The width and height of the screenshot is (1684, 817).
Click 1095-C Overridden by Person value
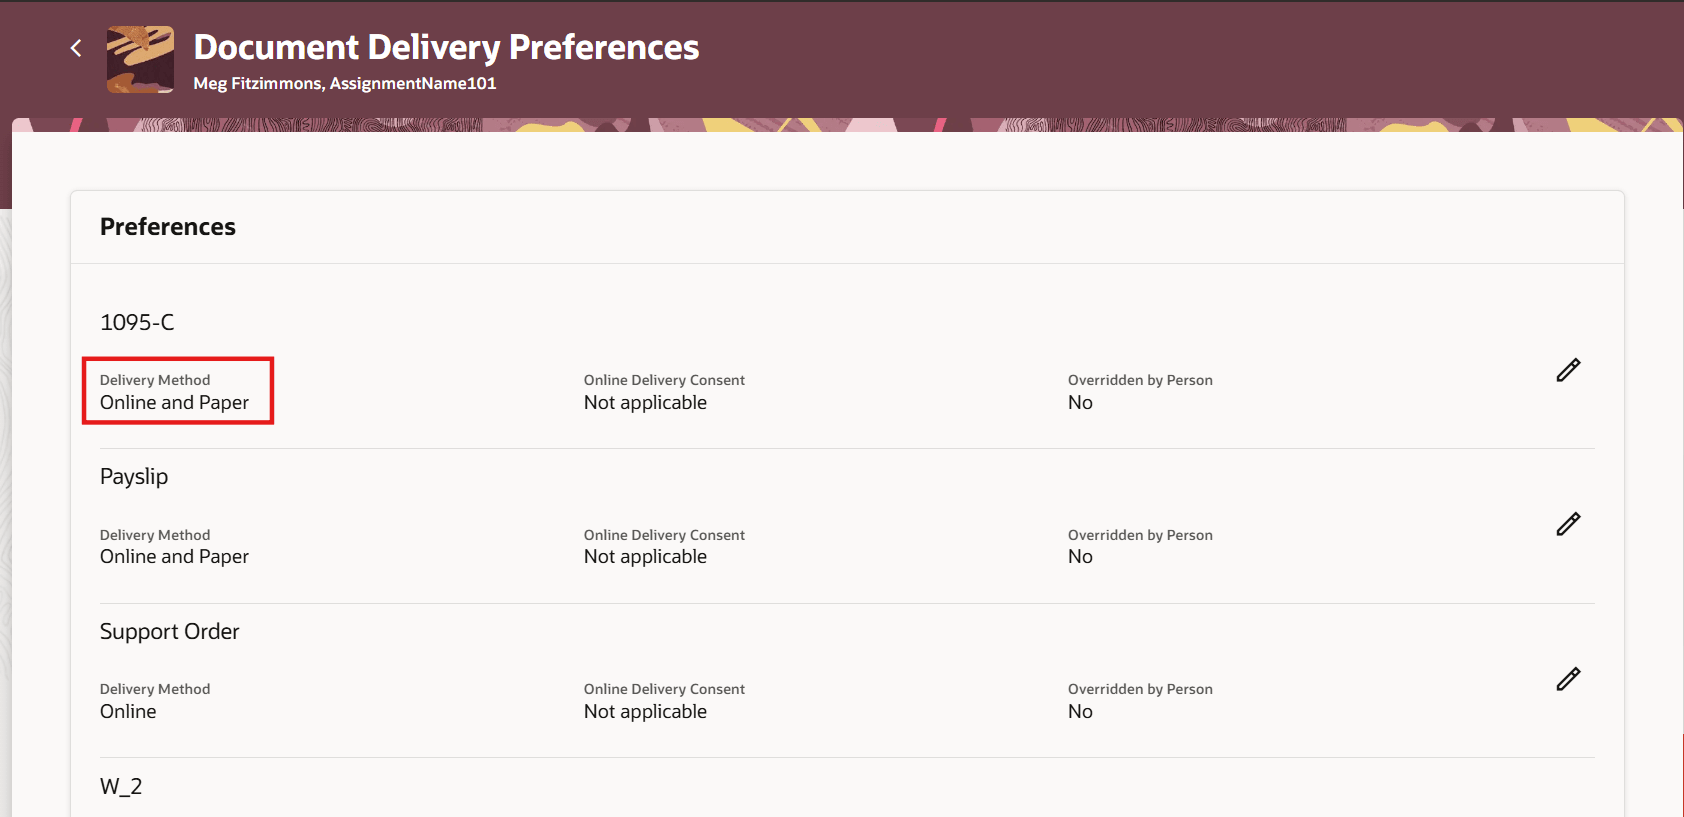tap(1080, 403)
